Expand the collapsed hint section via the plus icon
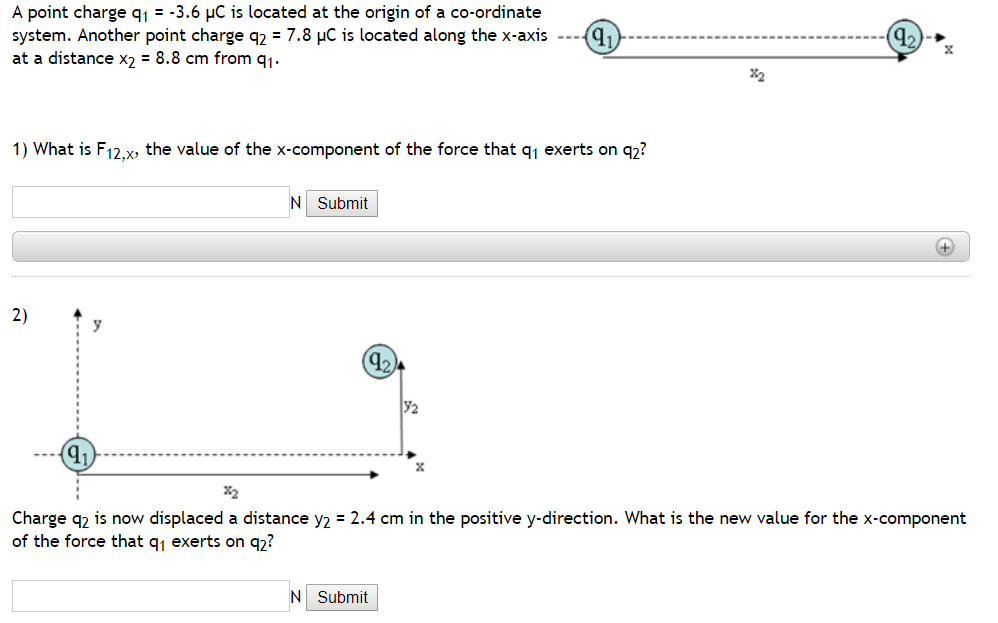 pos(944,246)
